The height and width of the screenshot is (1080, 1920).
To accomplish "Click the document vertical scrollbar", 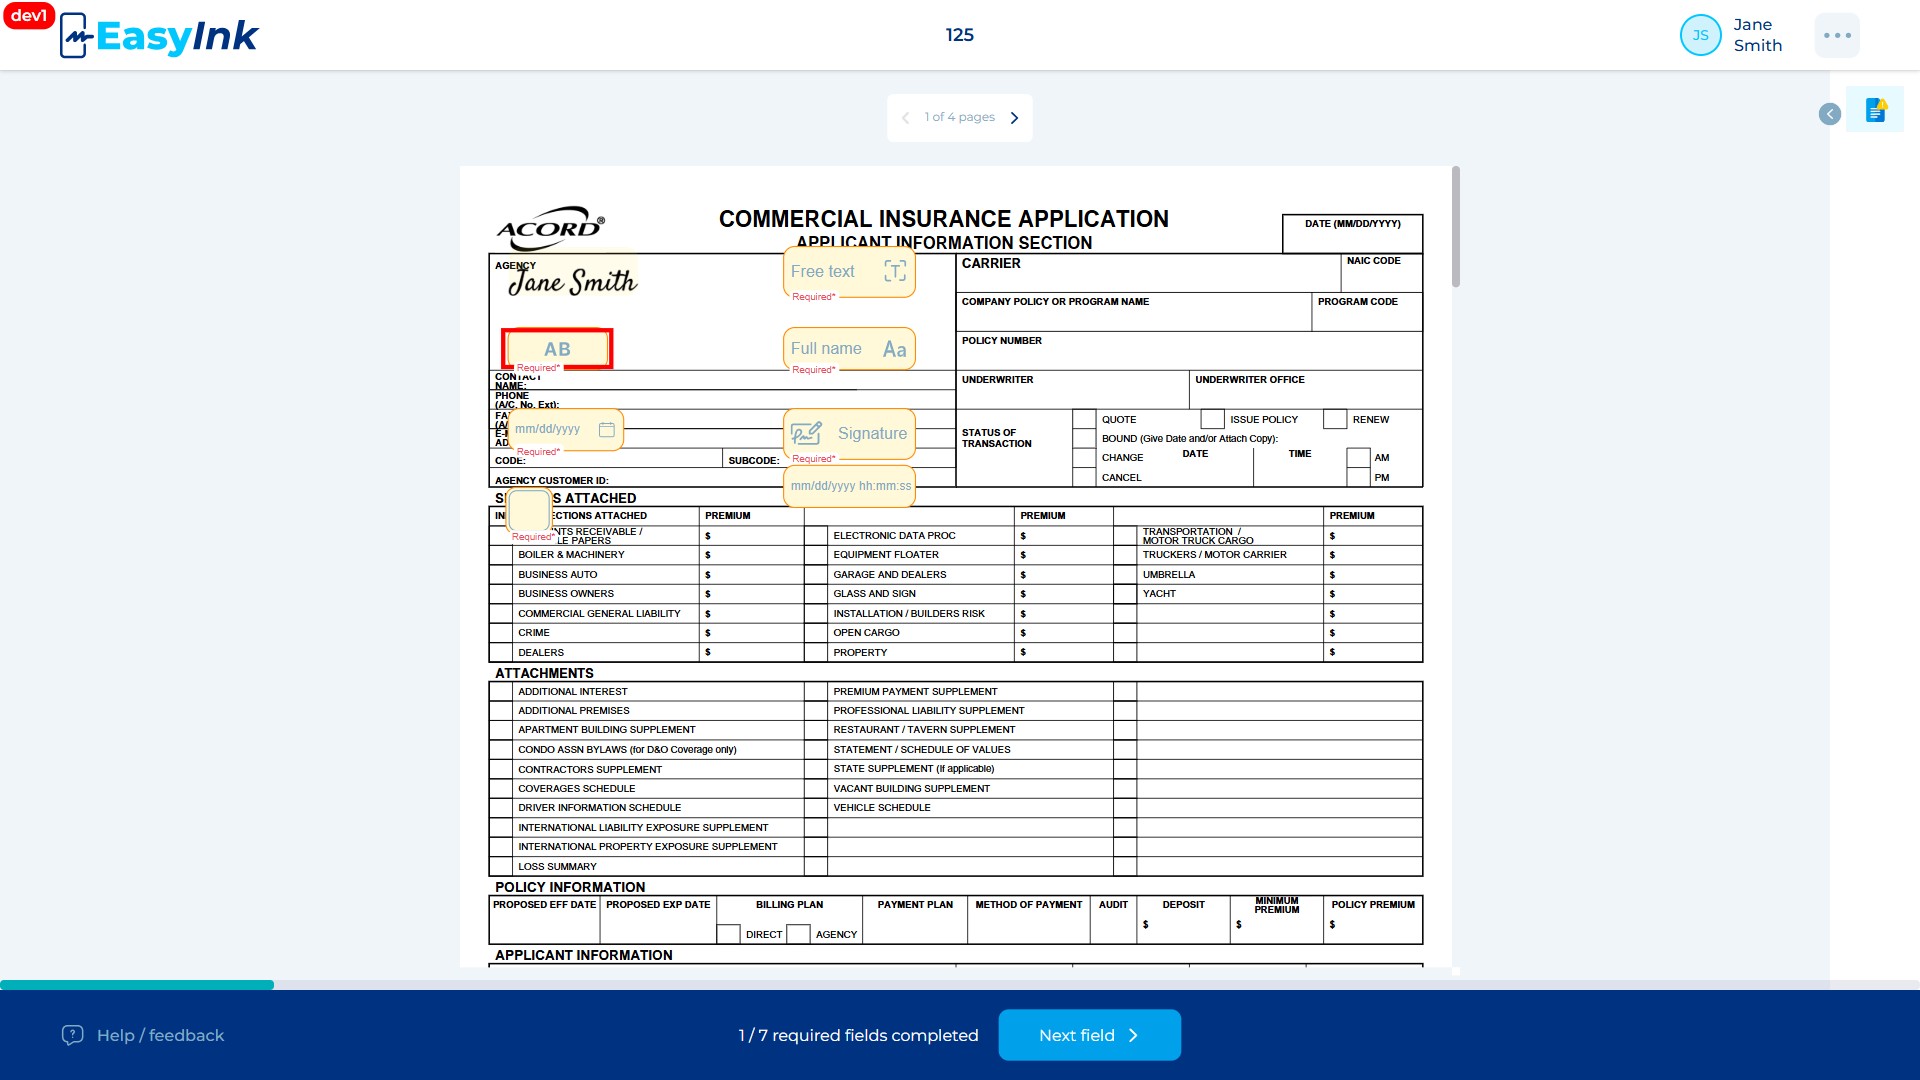I will 1456,227.
